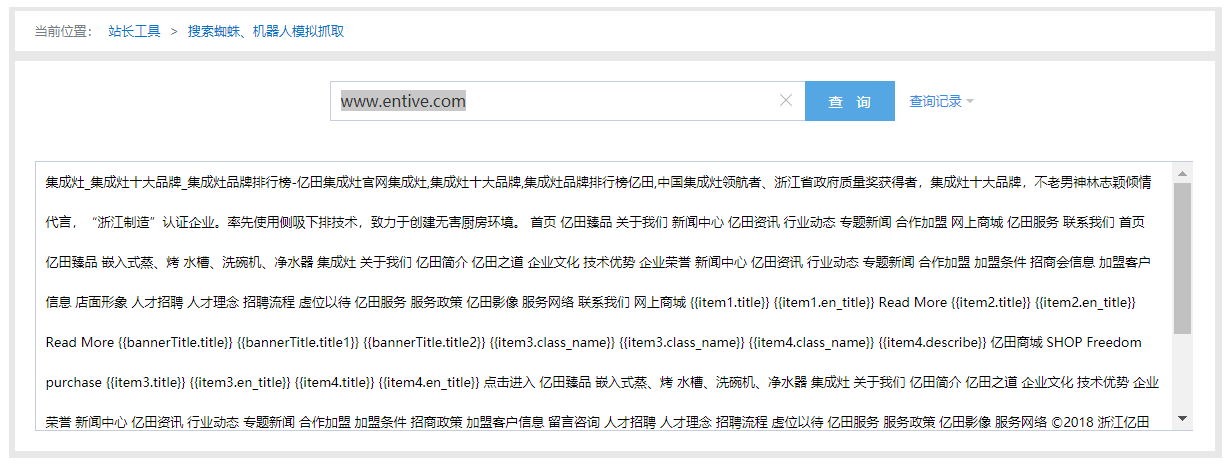Open the 搜索蜘蛛、机器人模拟抓取 breadcrumb link

click(266, 31)
